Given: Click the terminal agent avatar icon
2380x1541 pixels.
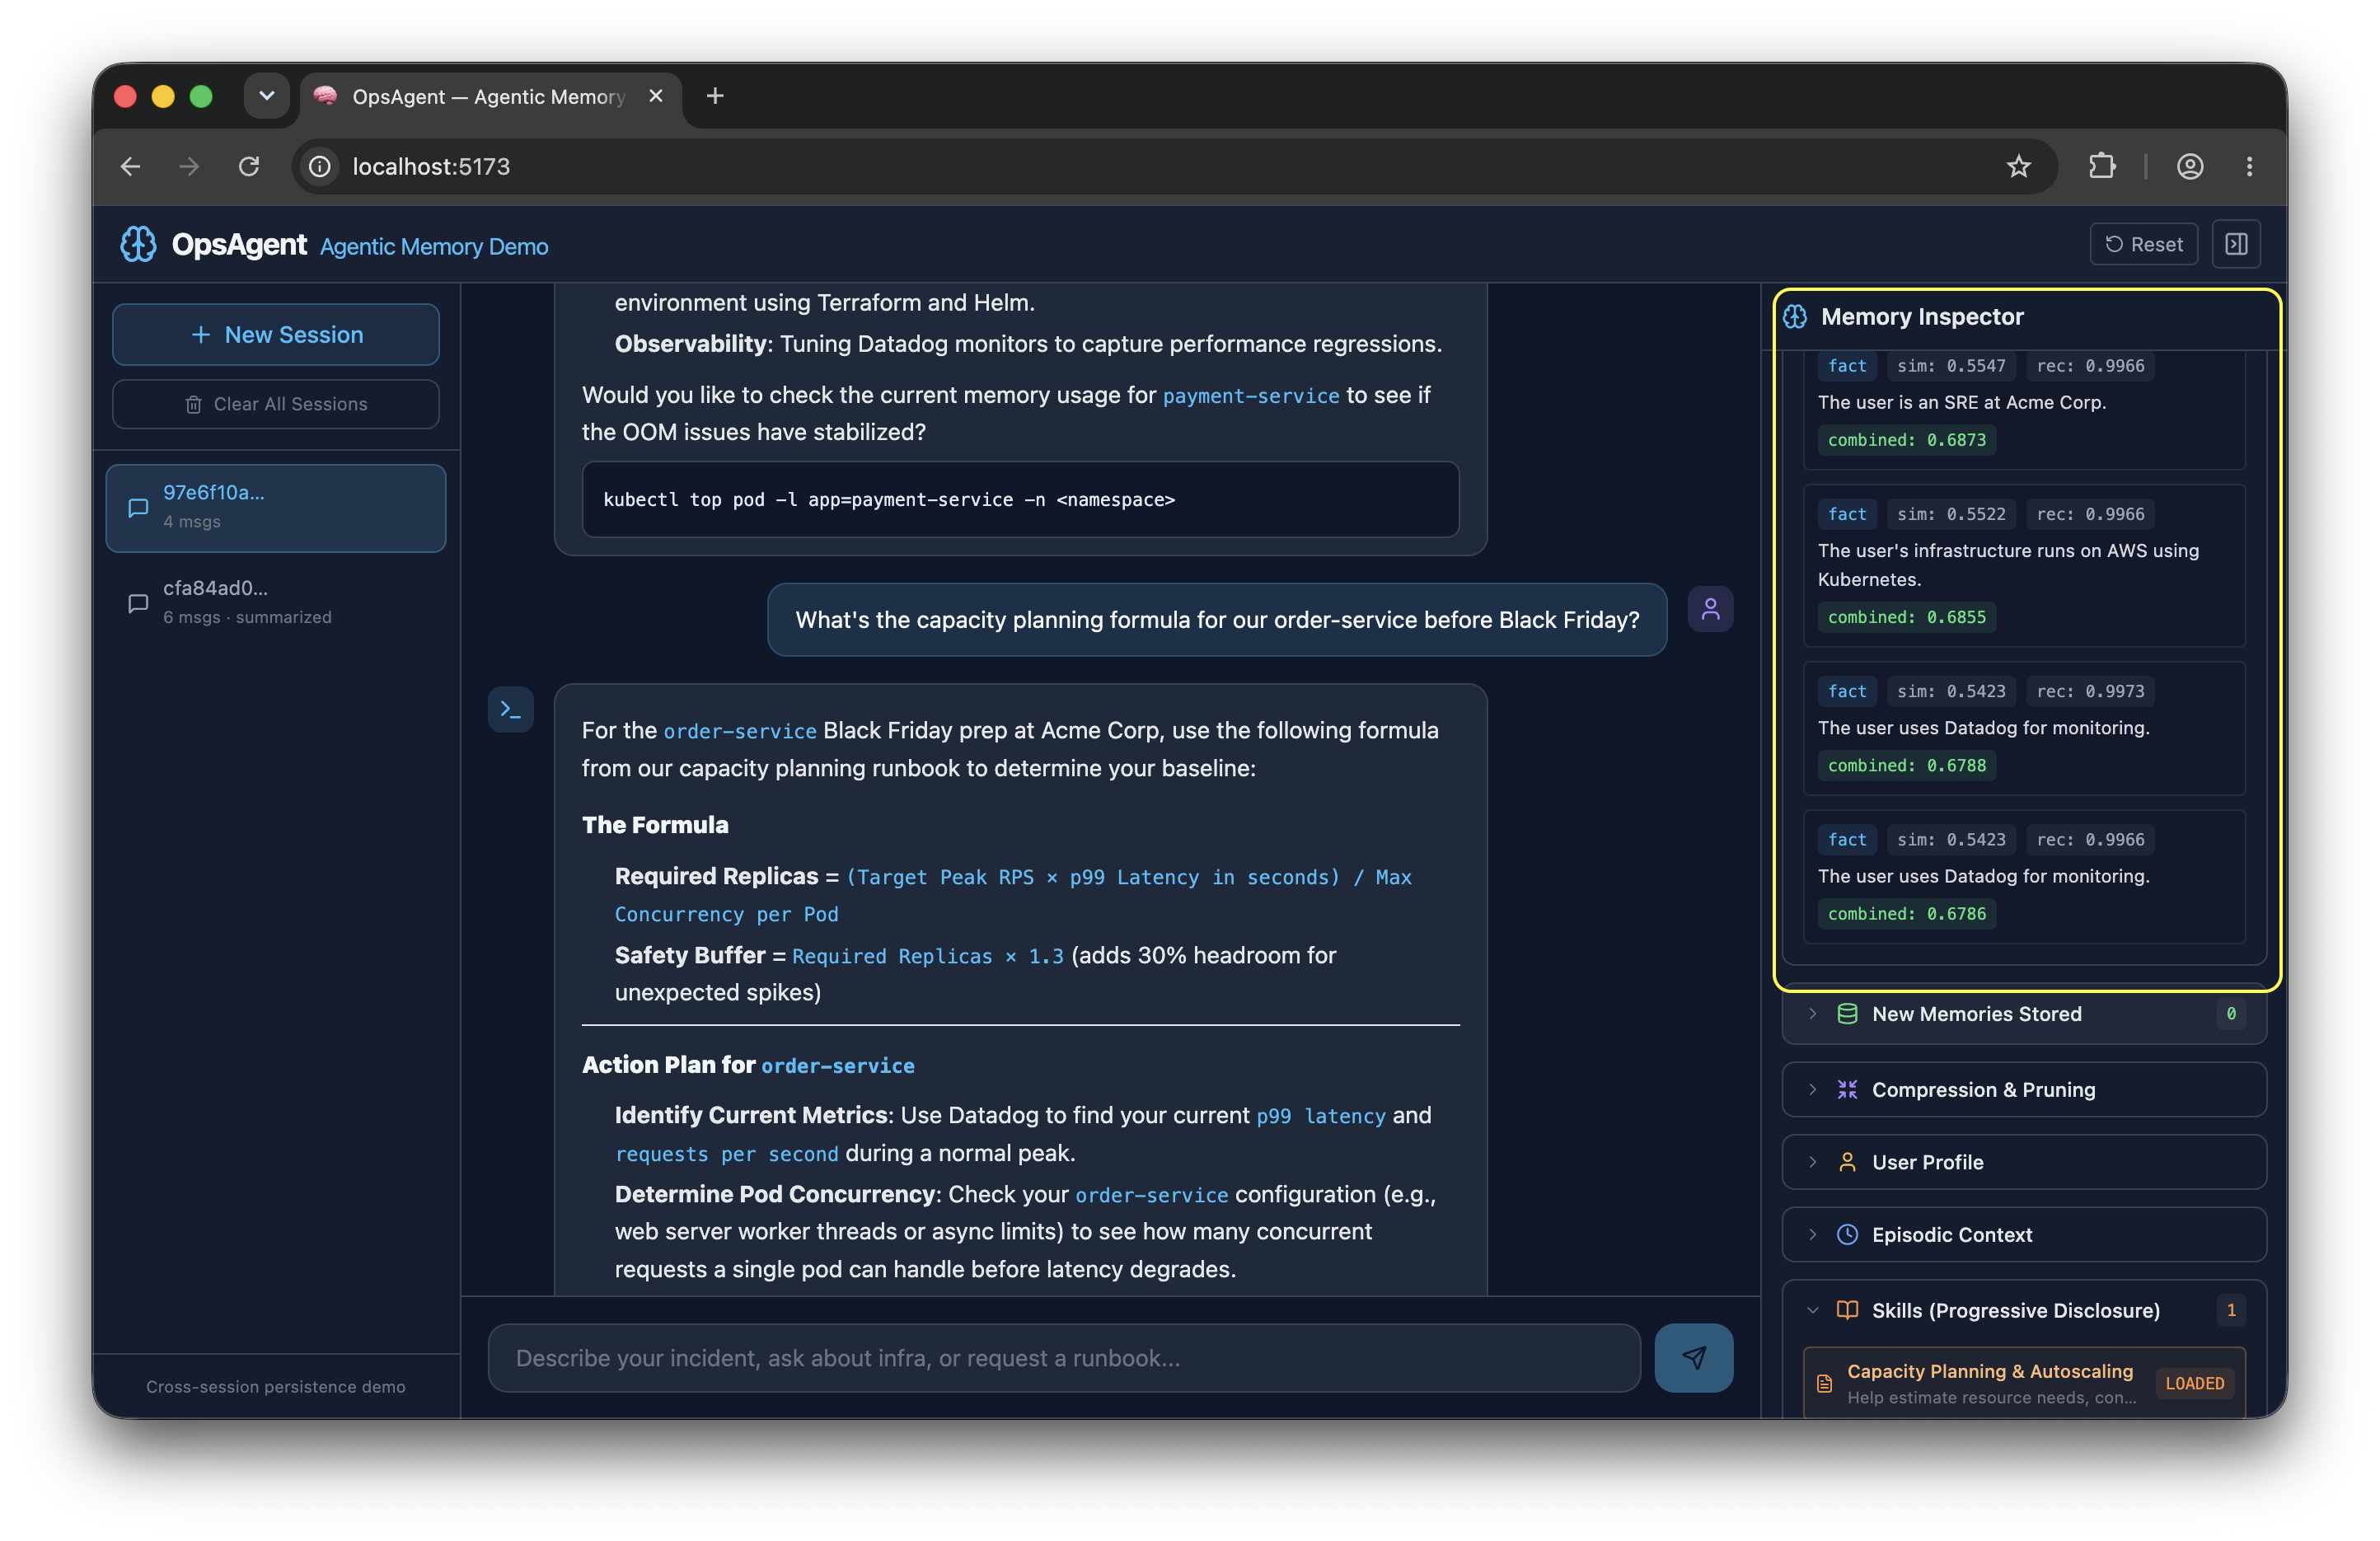Looking at the screenshot, I should [x=510, y=709].
